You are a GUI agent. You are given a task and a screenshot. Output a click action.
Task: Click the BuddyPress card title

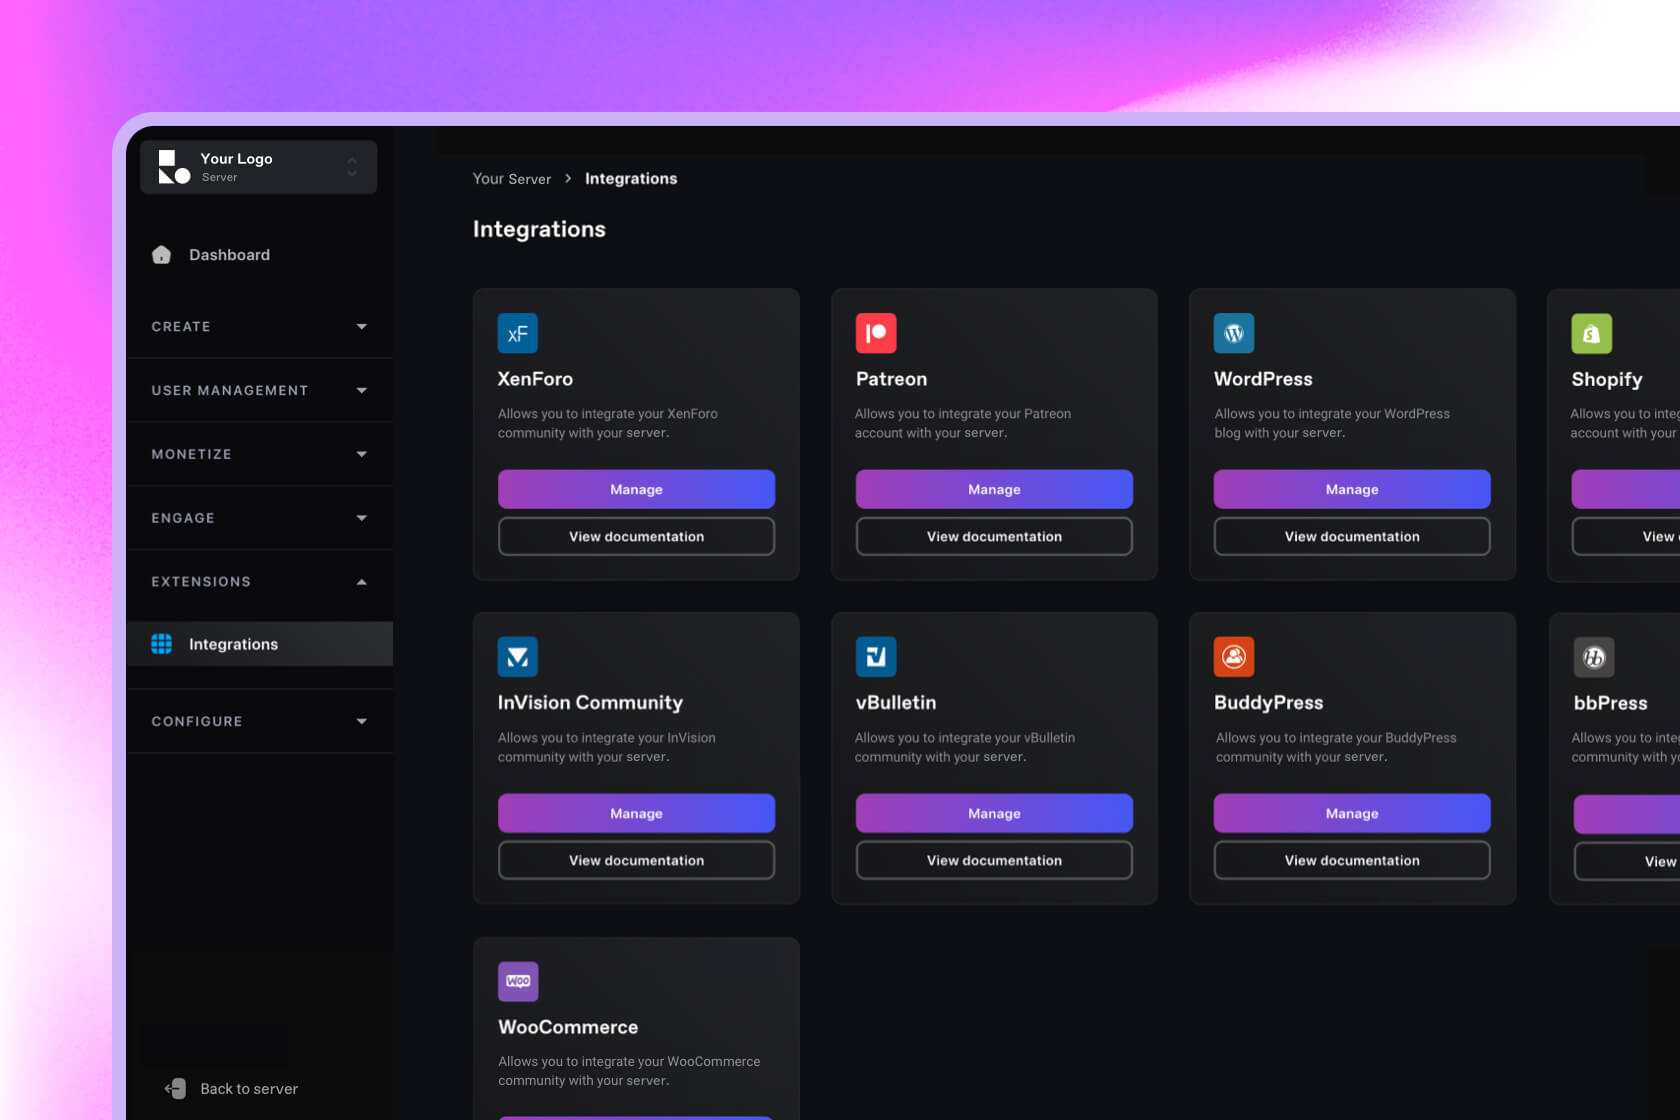[x=1268, y=703]
